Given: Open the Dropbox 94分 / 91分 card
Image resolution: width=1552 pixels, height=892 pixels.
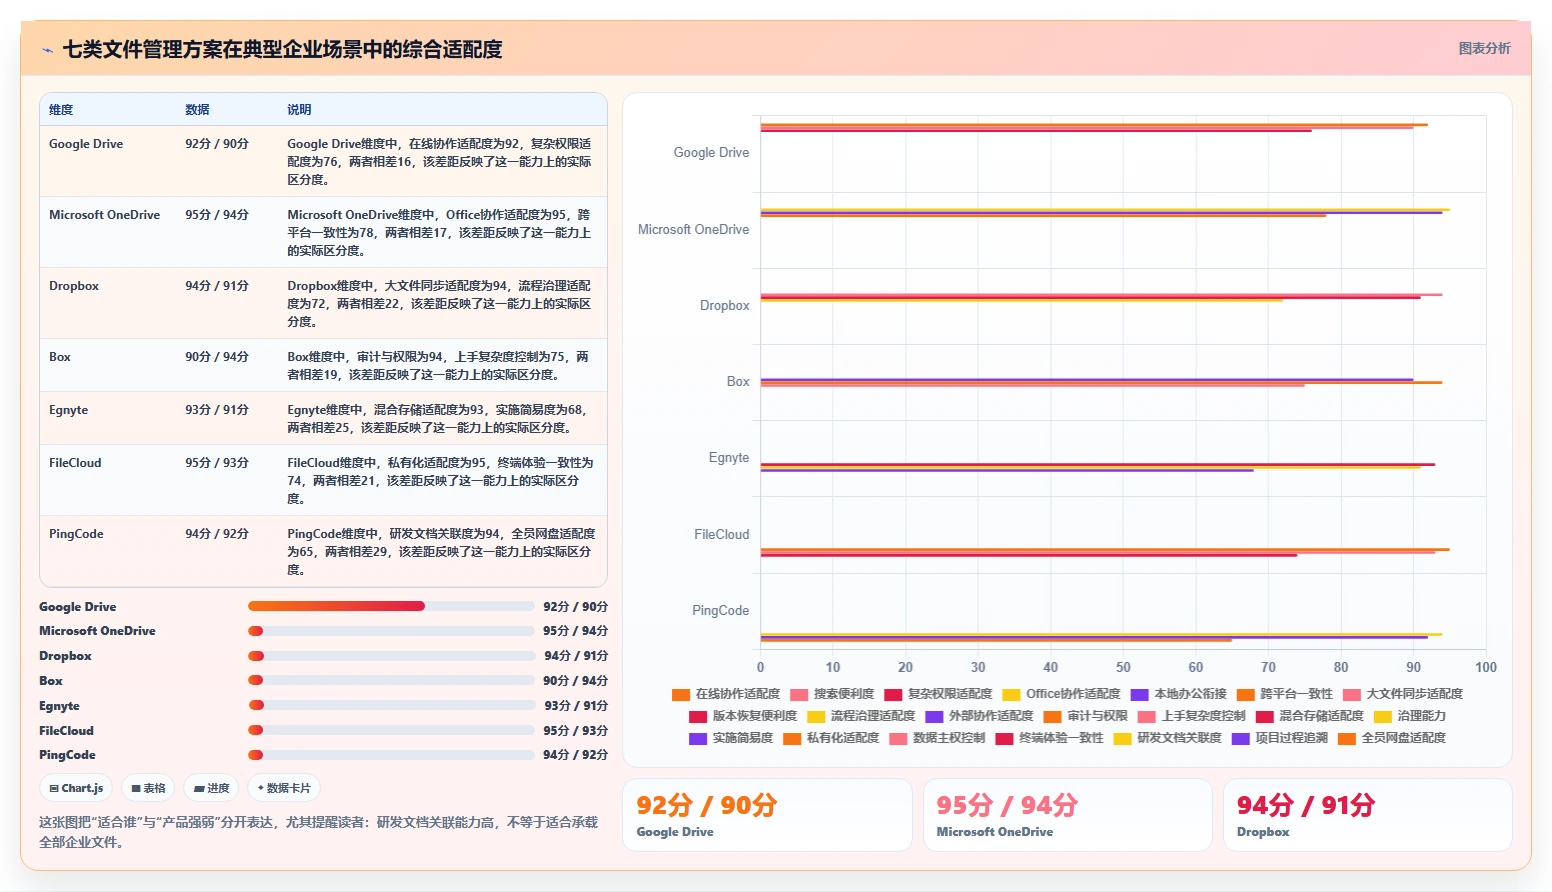Looking at the screenshot, I should coord(1367,815).
